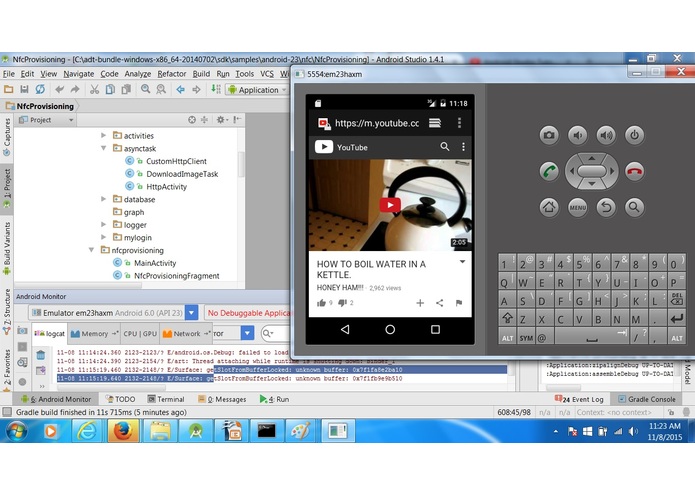Flag the video as inappropriate
The width and height of the screenshot is (695, 494).
pyautogui.click(x=459, y=303)
